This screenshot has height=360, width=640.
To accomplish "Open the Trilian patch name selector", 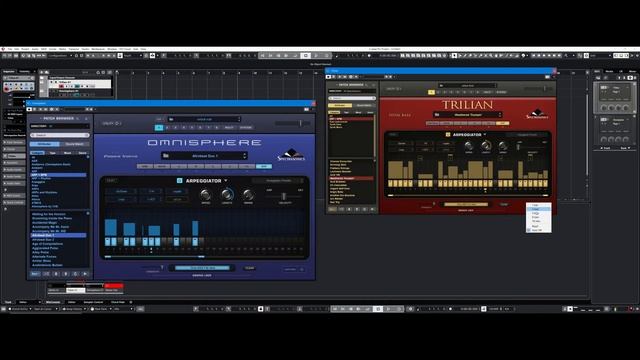I will (468, 115).
